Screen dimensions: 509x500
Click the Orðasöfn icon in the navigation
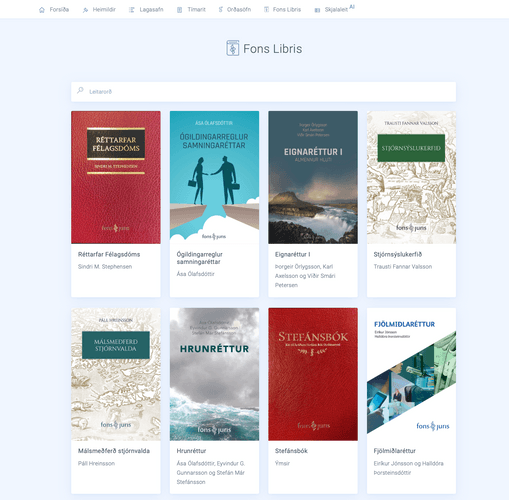point(220,10)
